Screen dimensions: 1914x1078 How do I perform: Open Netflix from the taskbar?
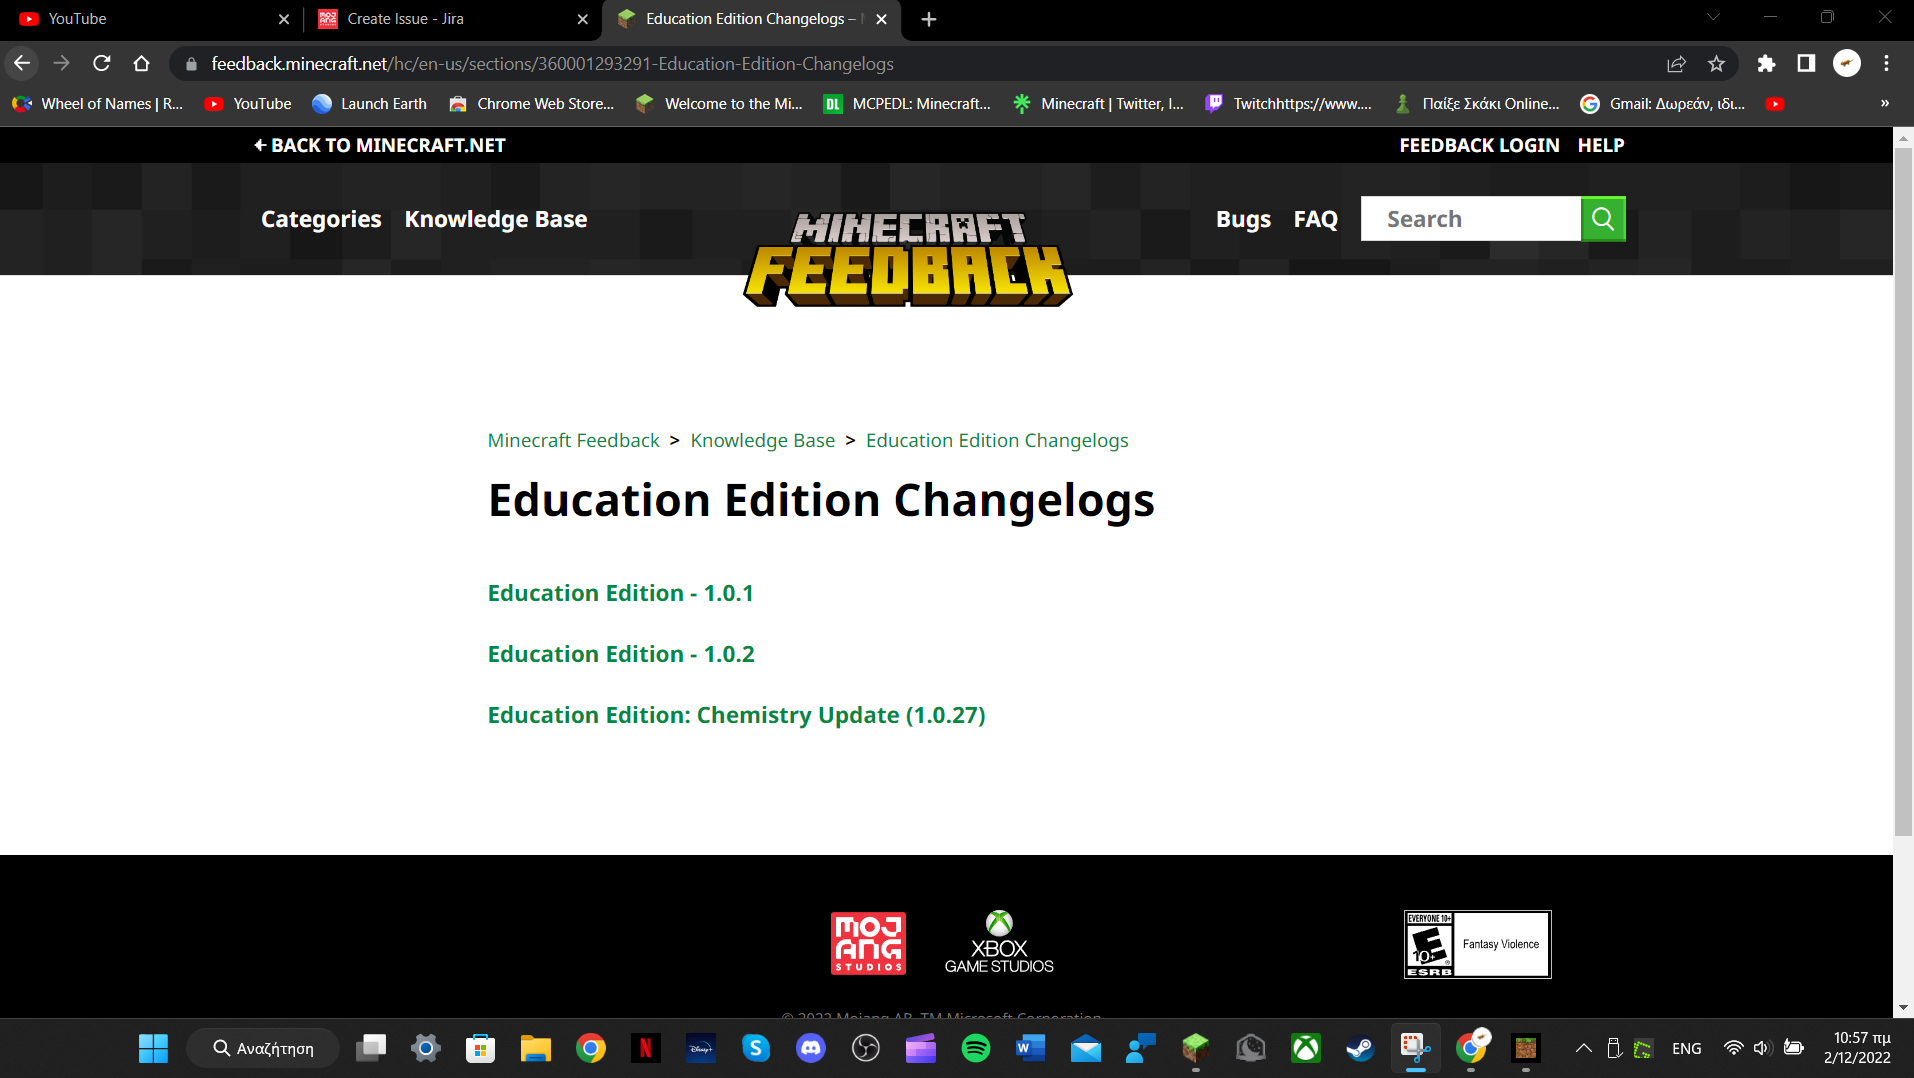click(645, 1048)
